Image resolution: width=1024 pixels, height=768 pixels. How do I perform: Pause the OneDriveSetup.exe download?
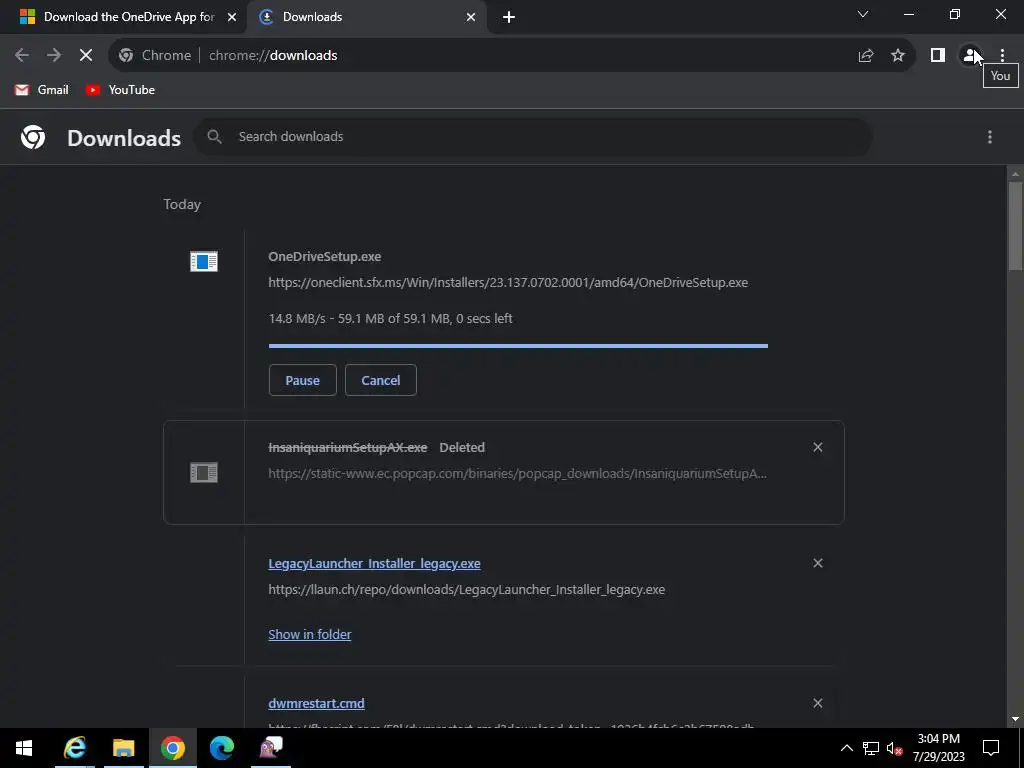click(x=302, y=380)
